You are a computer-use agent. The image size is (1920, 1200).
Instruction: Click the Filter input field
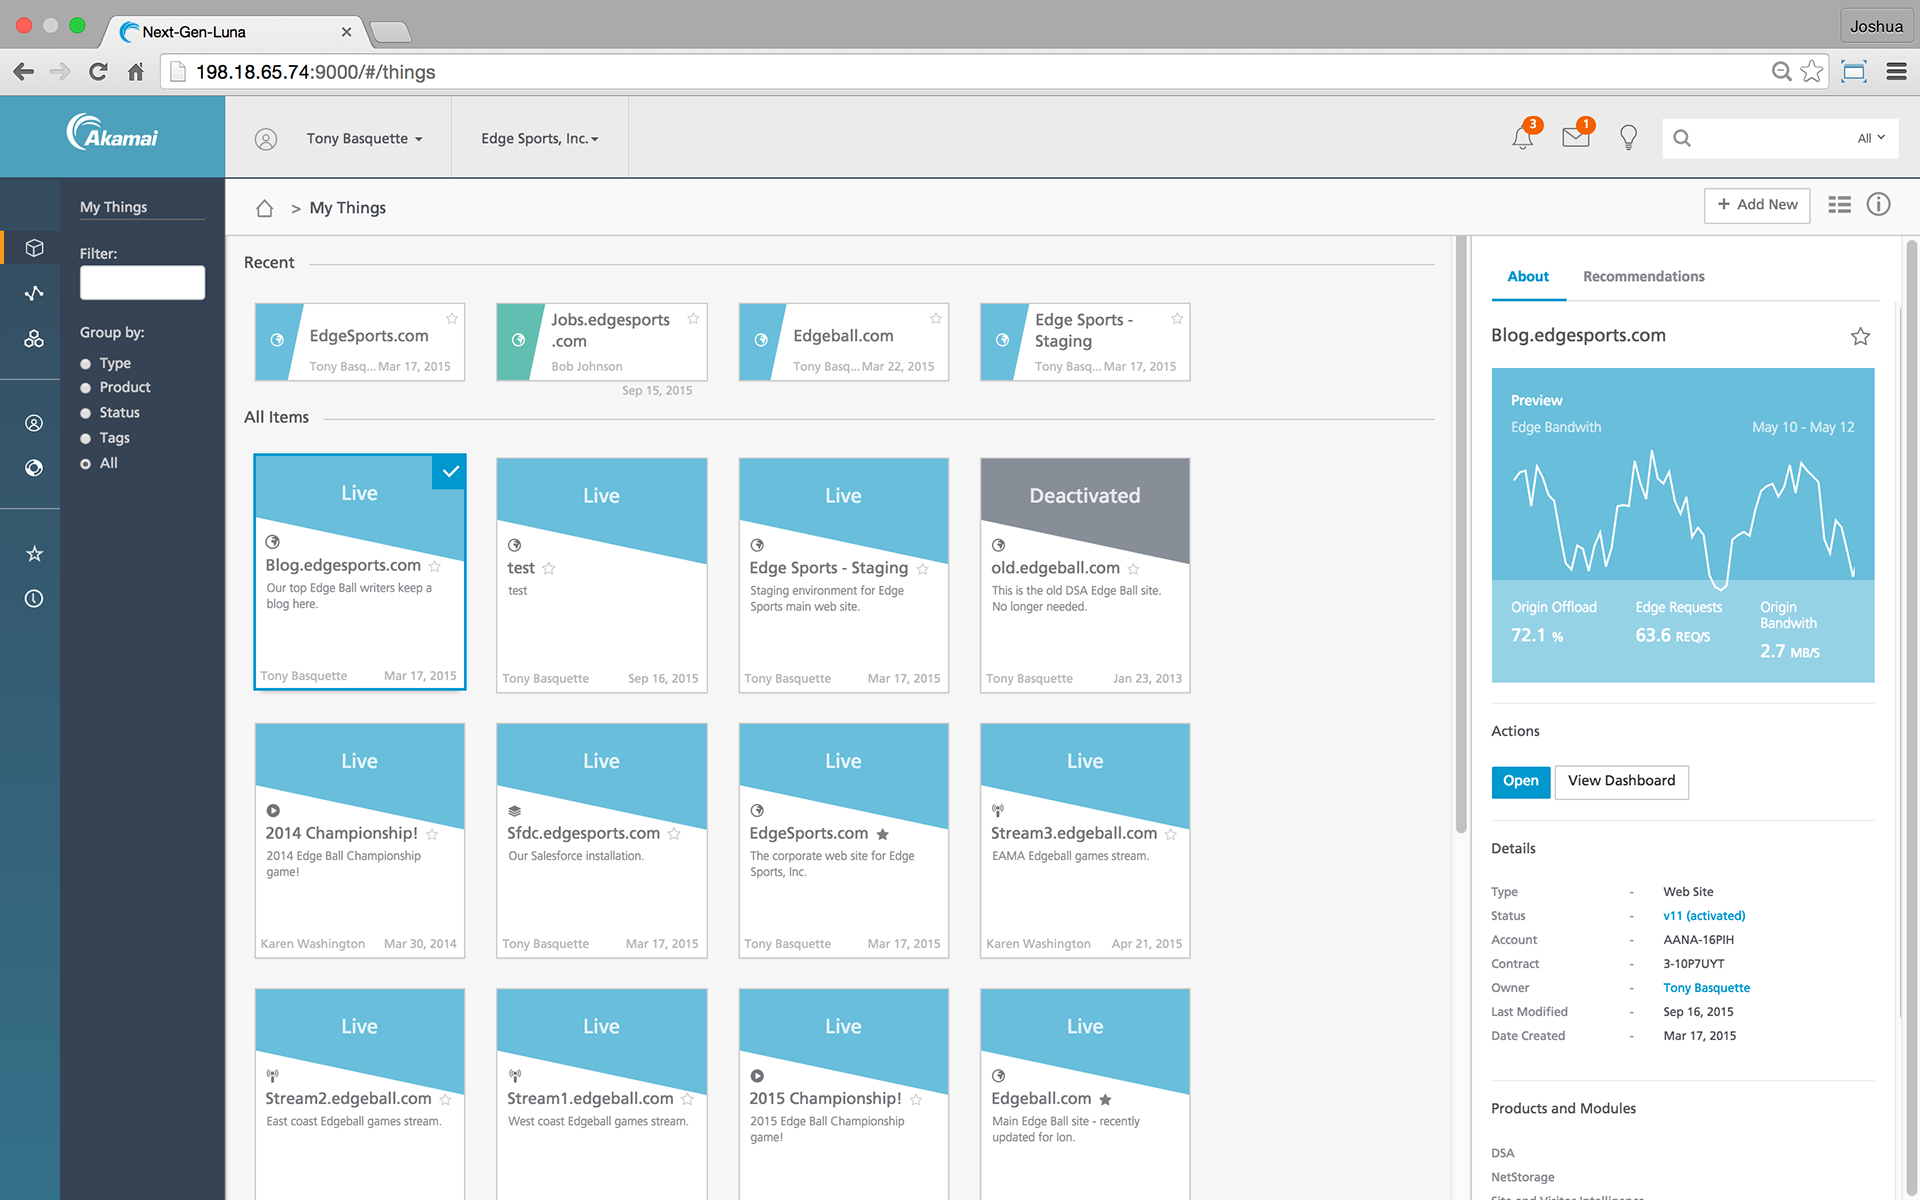tap(142, 283)
